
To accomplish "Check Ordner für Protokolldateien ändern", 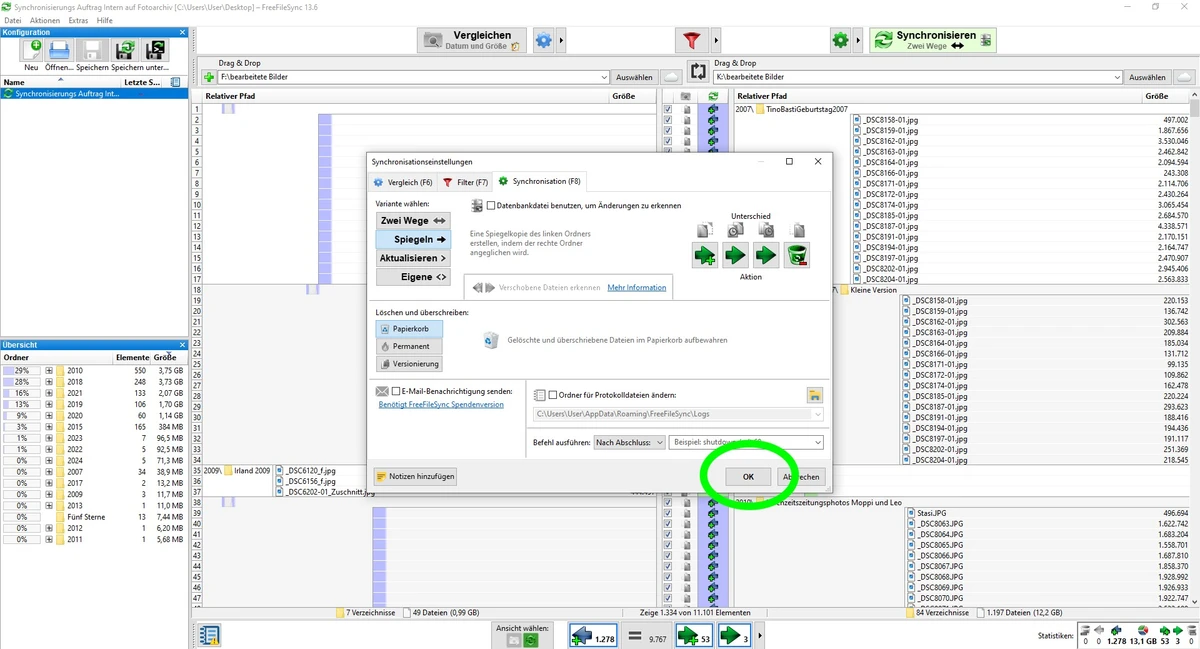I will (x=553, y=395).
